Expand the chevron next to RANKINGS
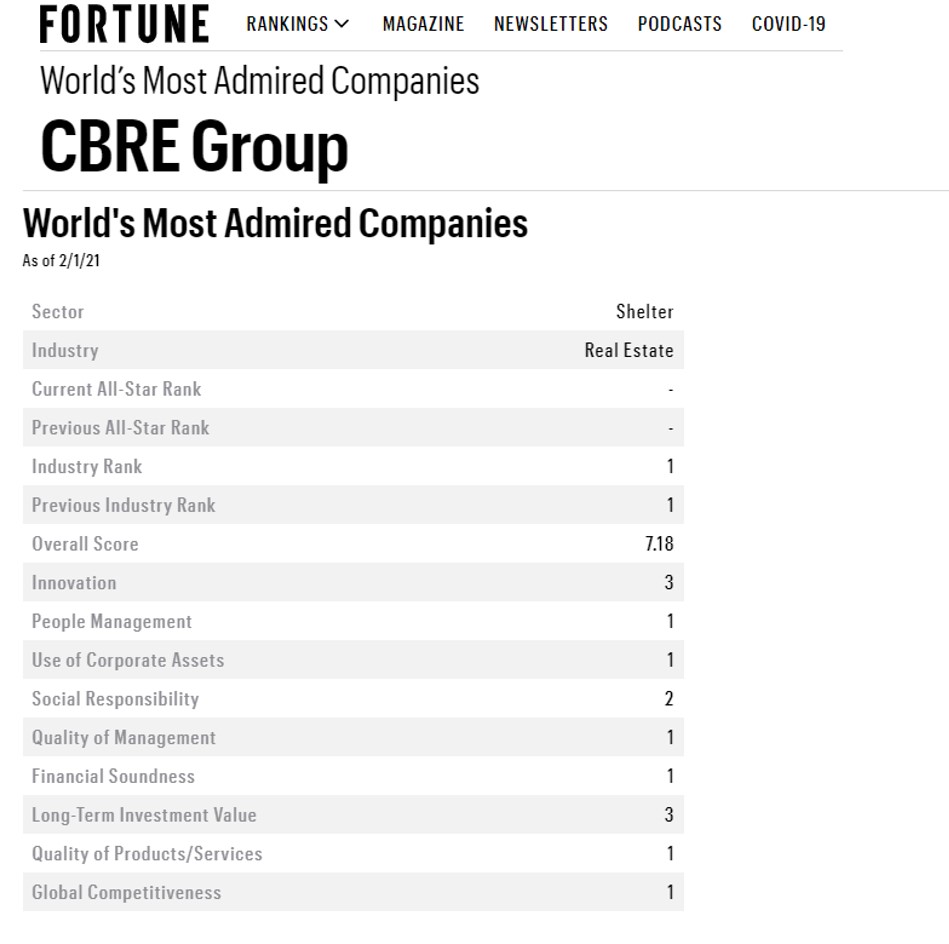The width and height of the screenshot is (949, 944). (343, 24)
